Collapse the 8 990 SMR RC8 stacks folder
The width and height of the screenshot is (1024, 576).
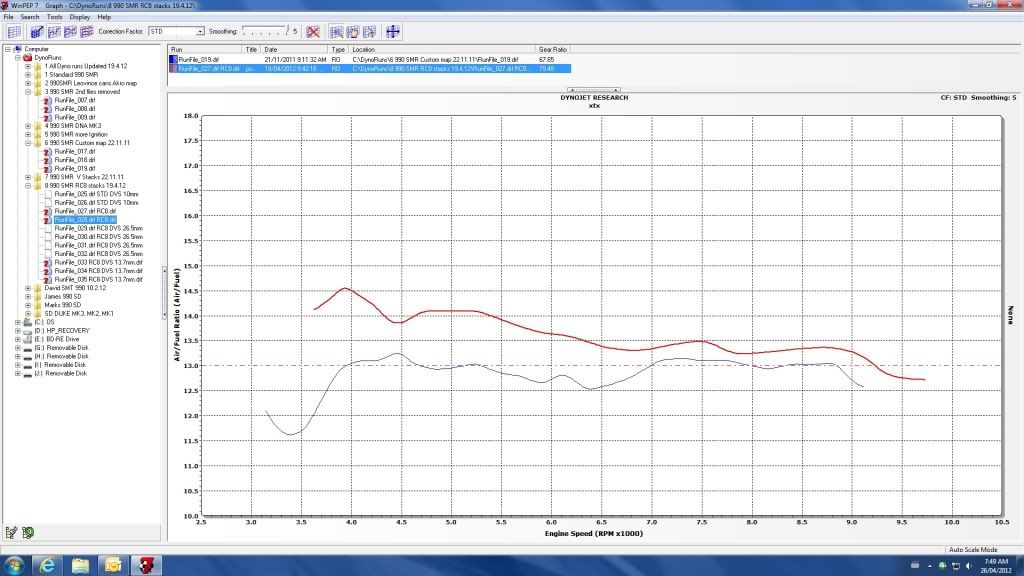click(x=28, y=185)
